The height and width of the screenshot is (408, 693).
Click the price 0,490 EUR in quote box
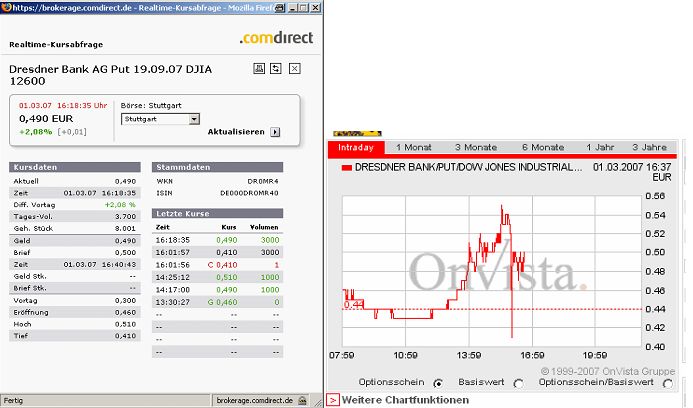46,118
